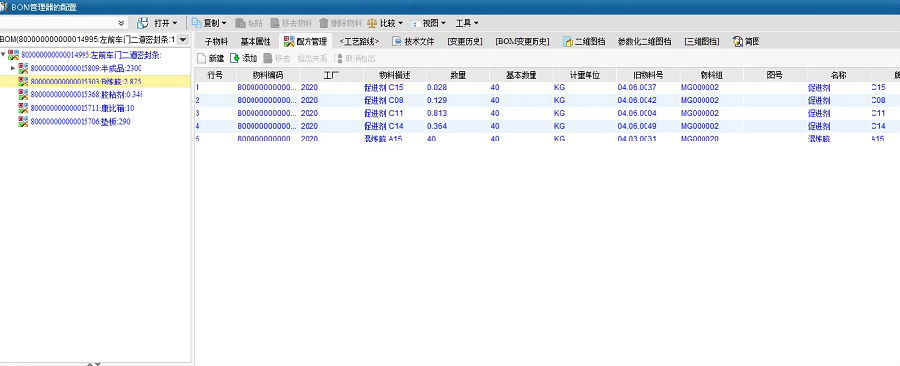Sort by the 行号 column header
The image size is (900, 366).
tap(215, 75)
